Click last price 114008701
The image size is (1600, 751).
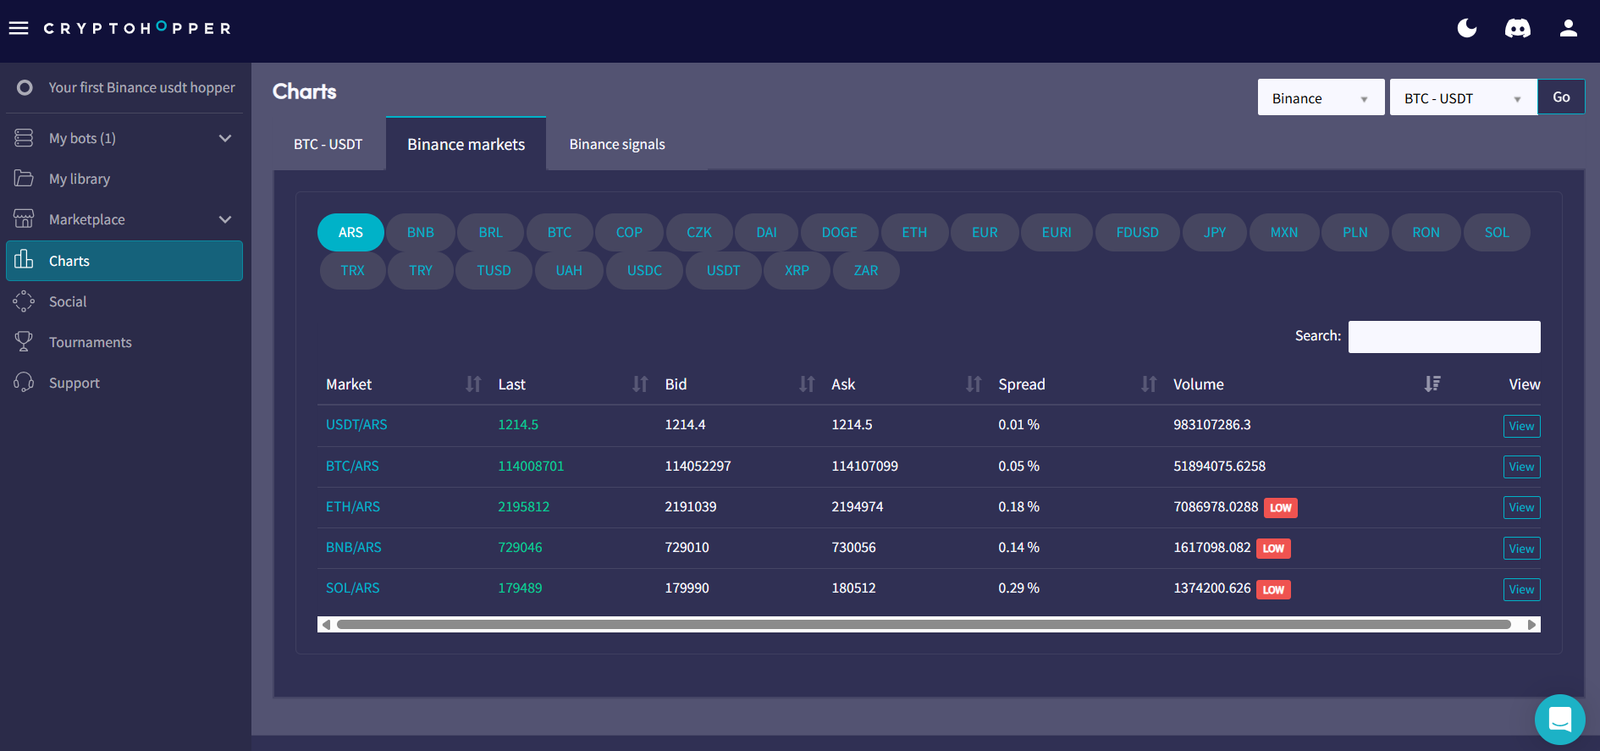tap(531, 466)
